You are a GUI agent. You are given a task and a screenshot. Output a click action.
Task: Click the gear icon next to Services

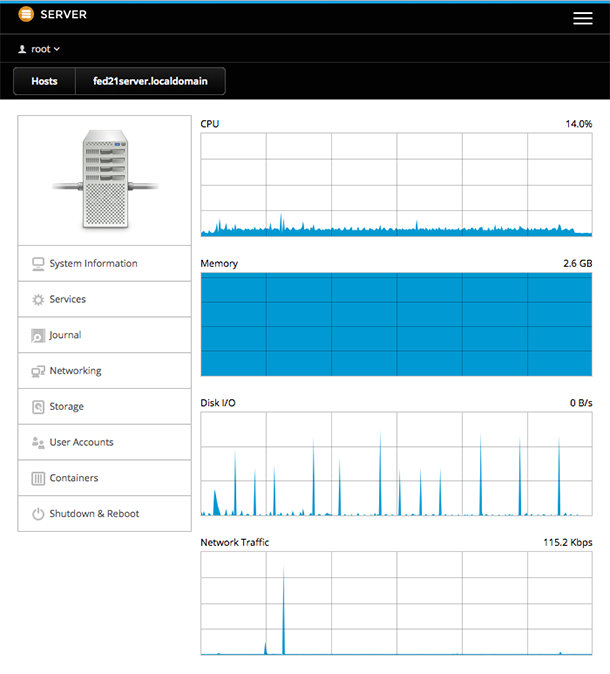point(38,300)
